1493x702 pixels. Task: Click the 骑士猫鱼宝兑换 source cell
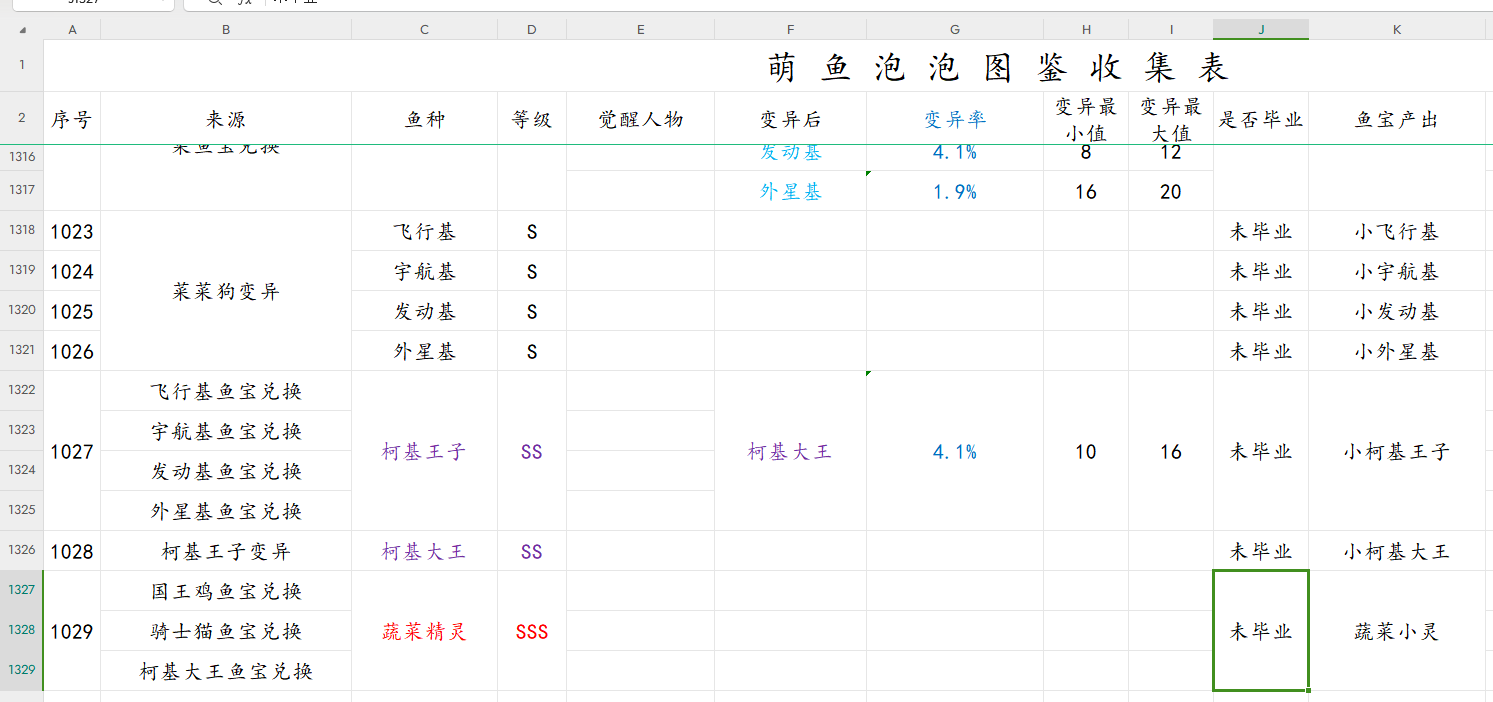coord(226,631)
